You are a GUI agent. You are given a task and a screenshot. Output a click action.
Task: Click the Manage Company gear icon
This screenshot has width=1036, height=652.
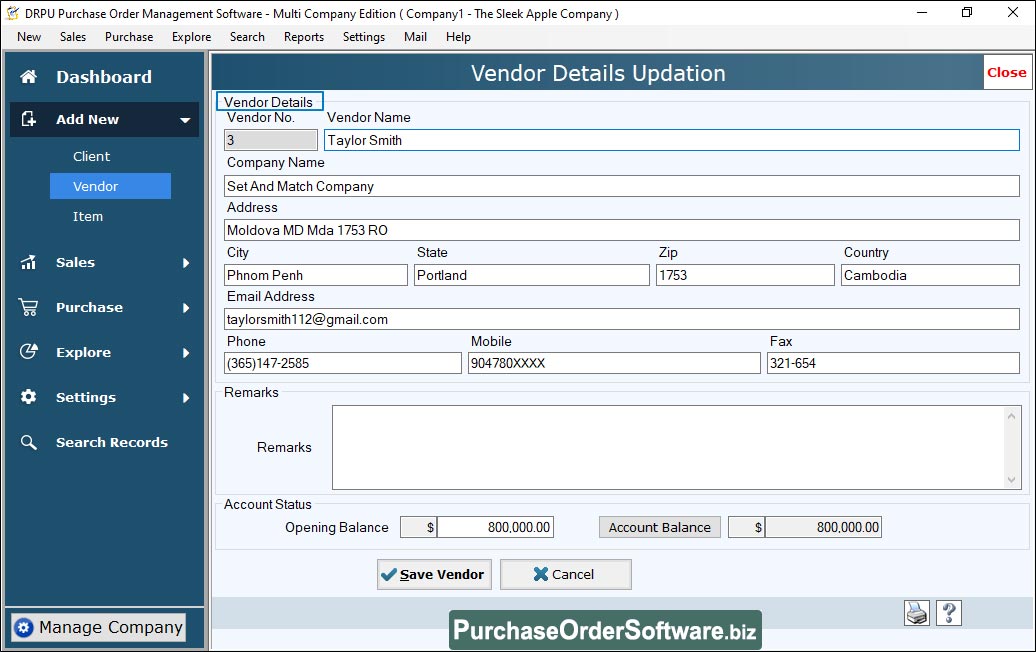click(x=24, y=628)
